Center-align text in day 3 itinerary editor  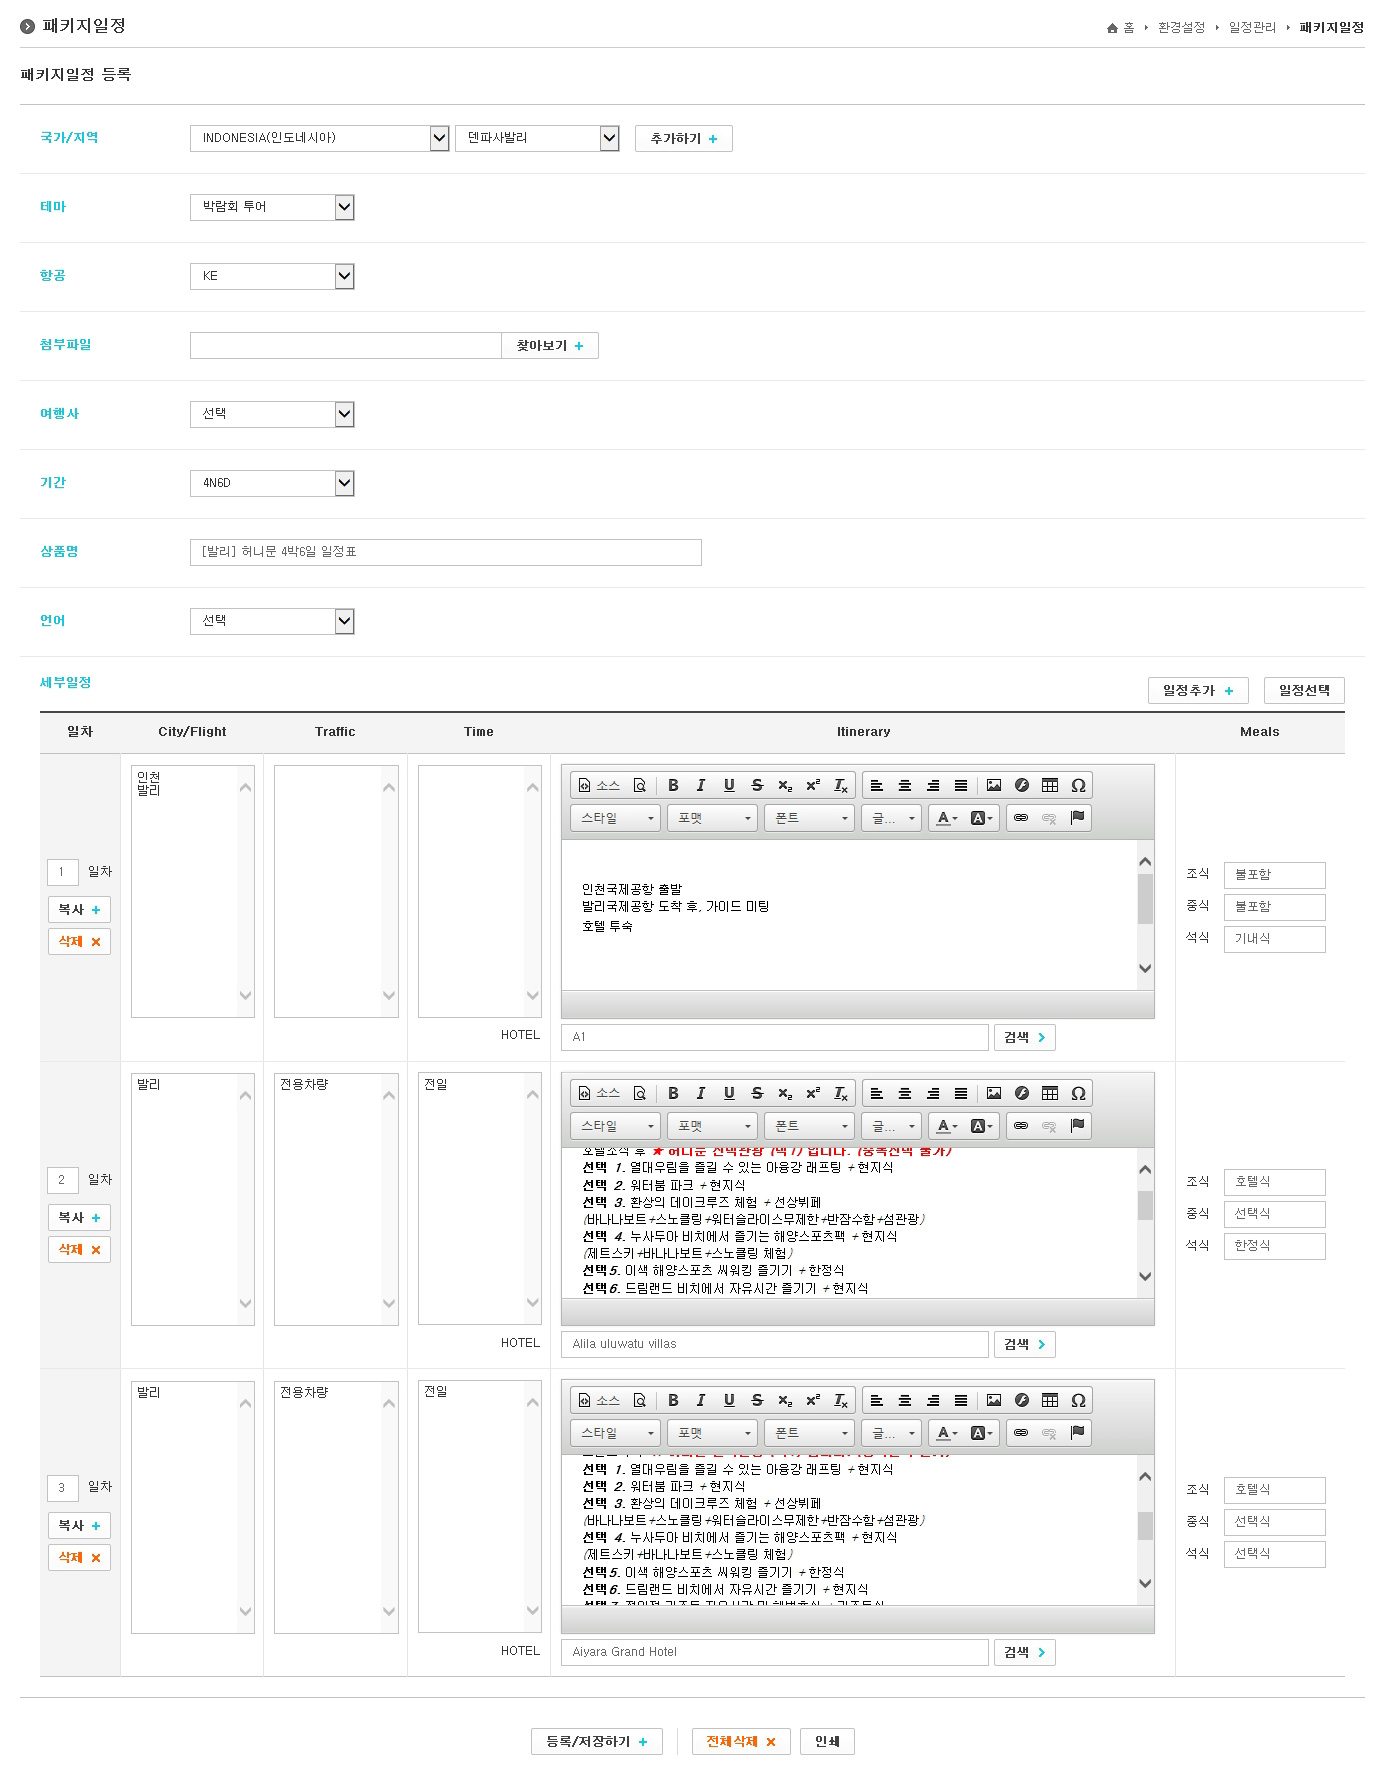[x=905, y=1401]
